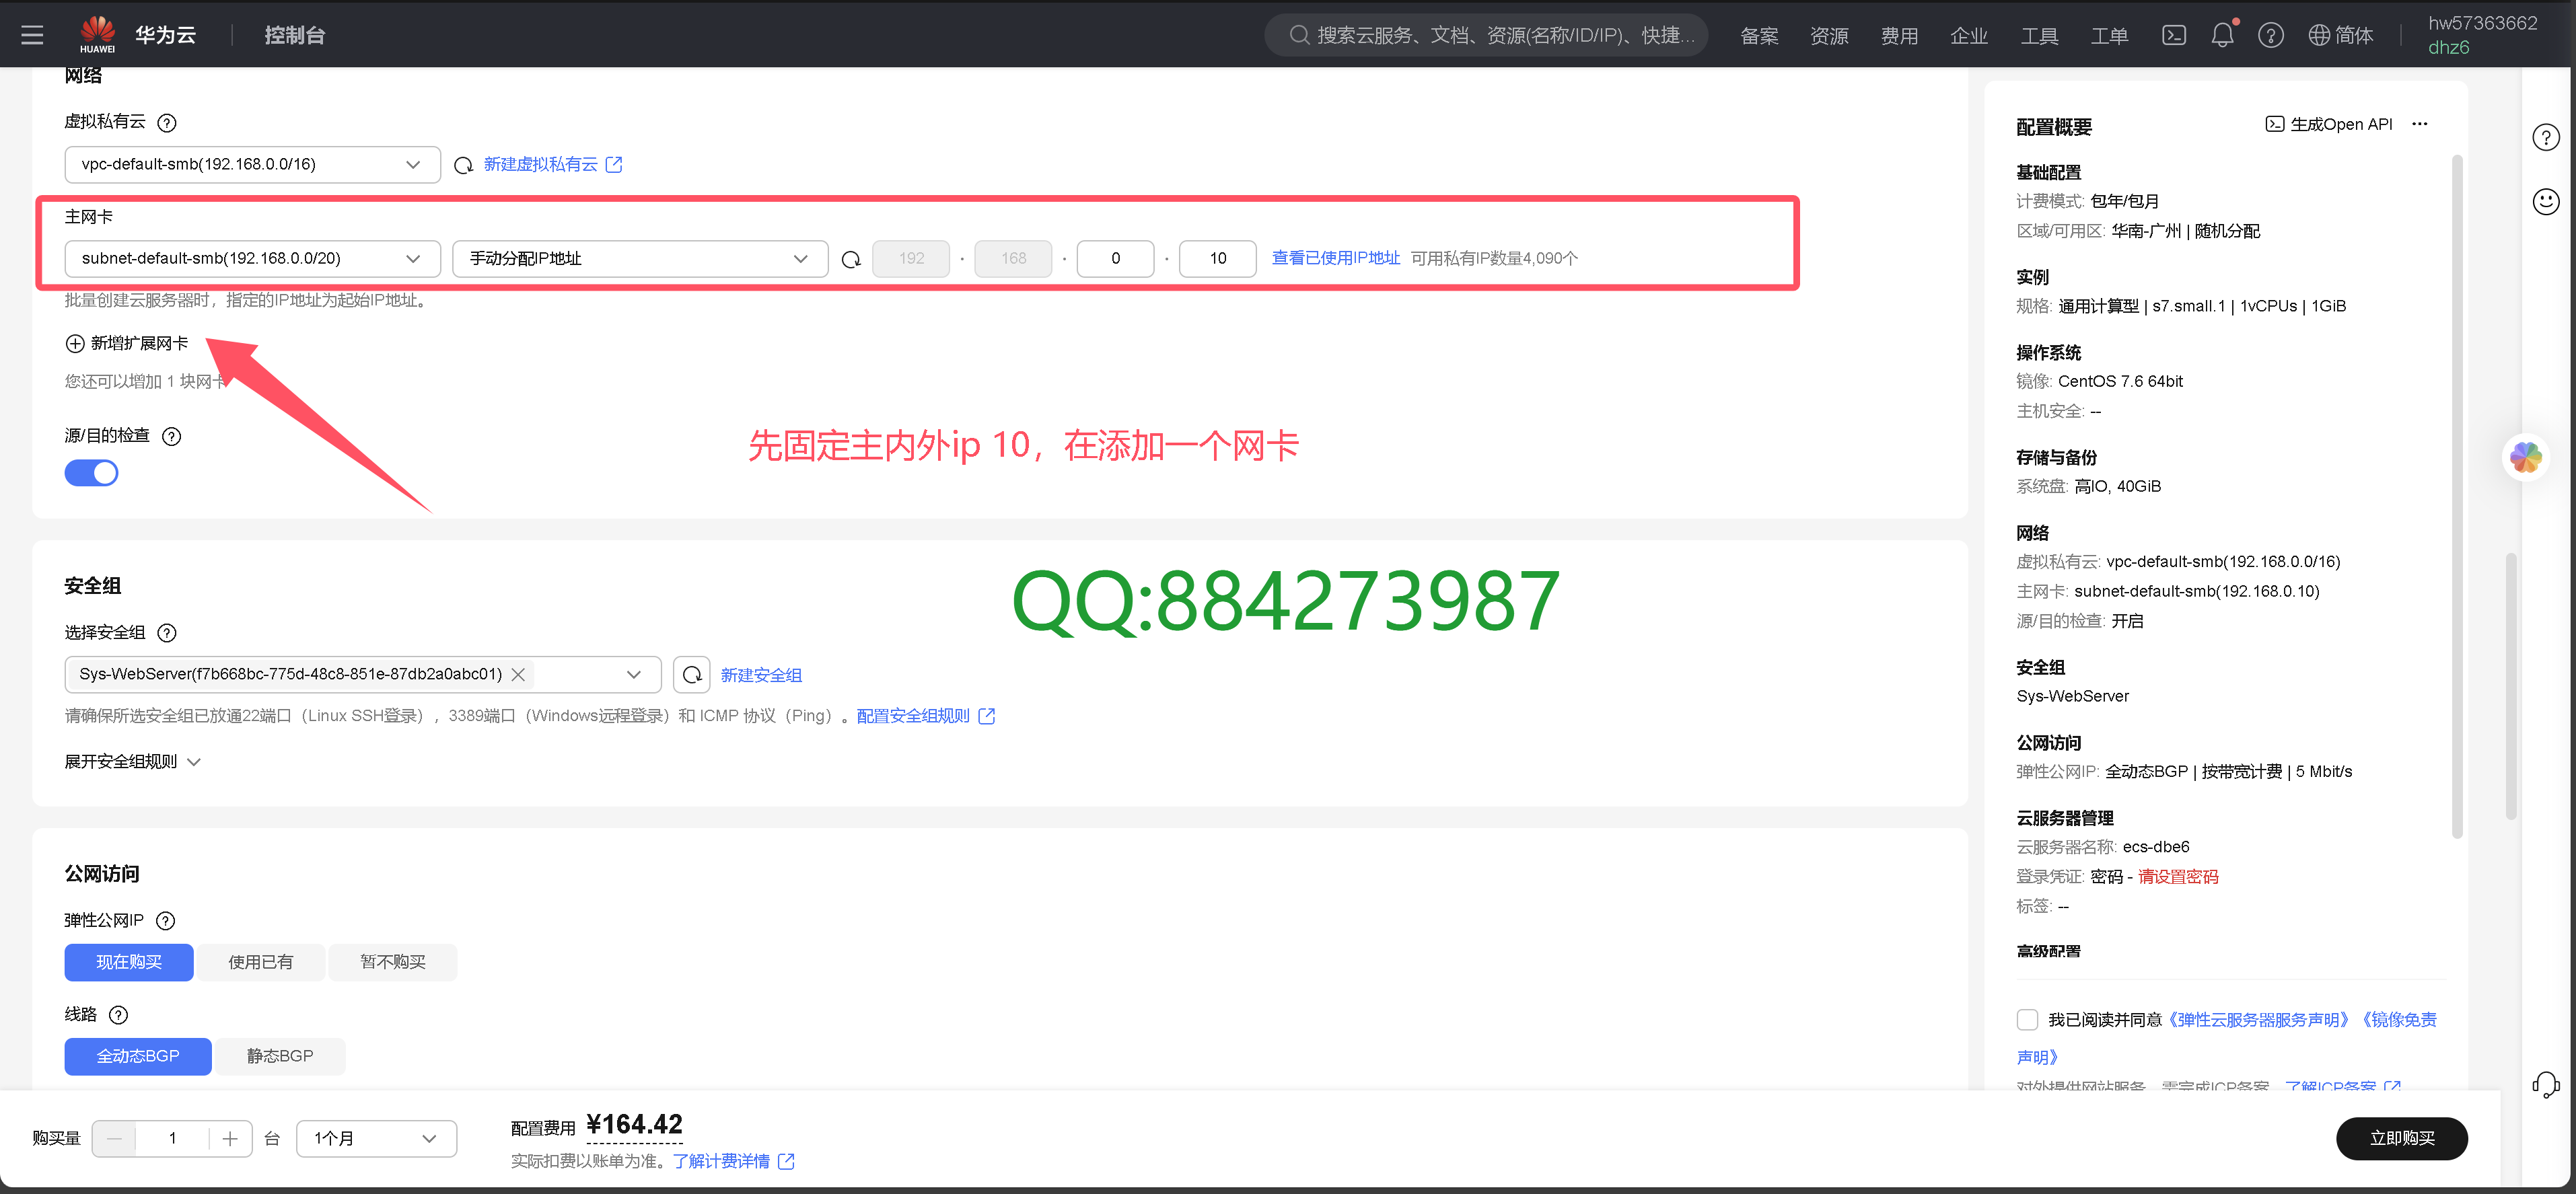This screenshot has height=1194, width=2576.
Task: Open the customer service headset icon
Action: pos(2545,1084)
